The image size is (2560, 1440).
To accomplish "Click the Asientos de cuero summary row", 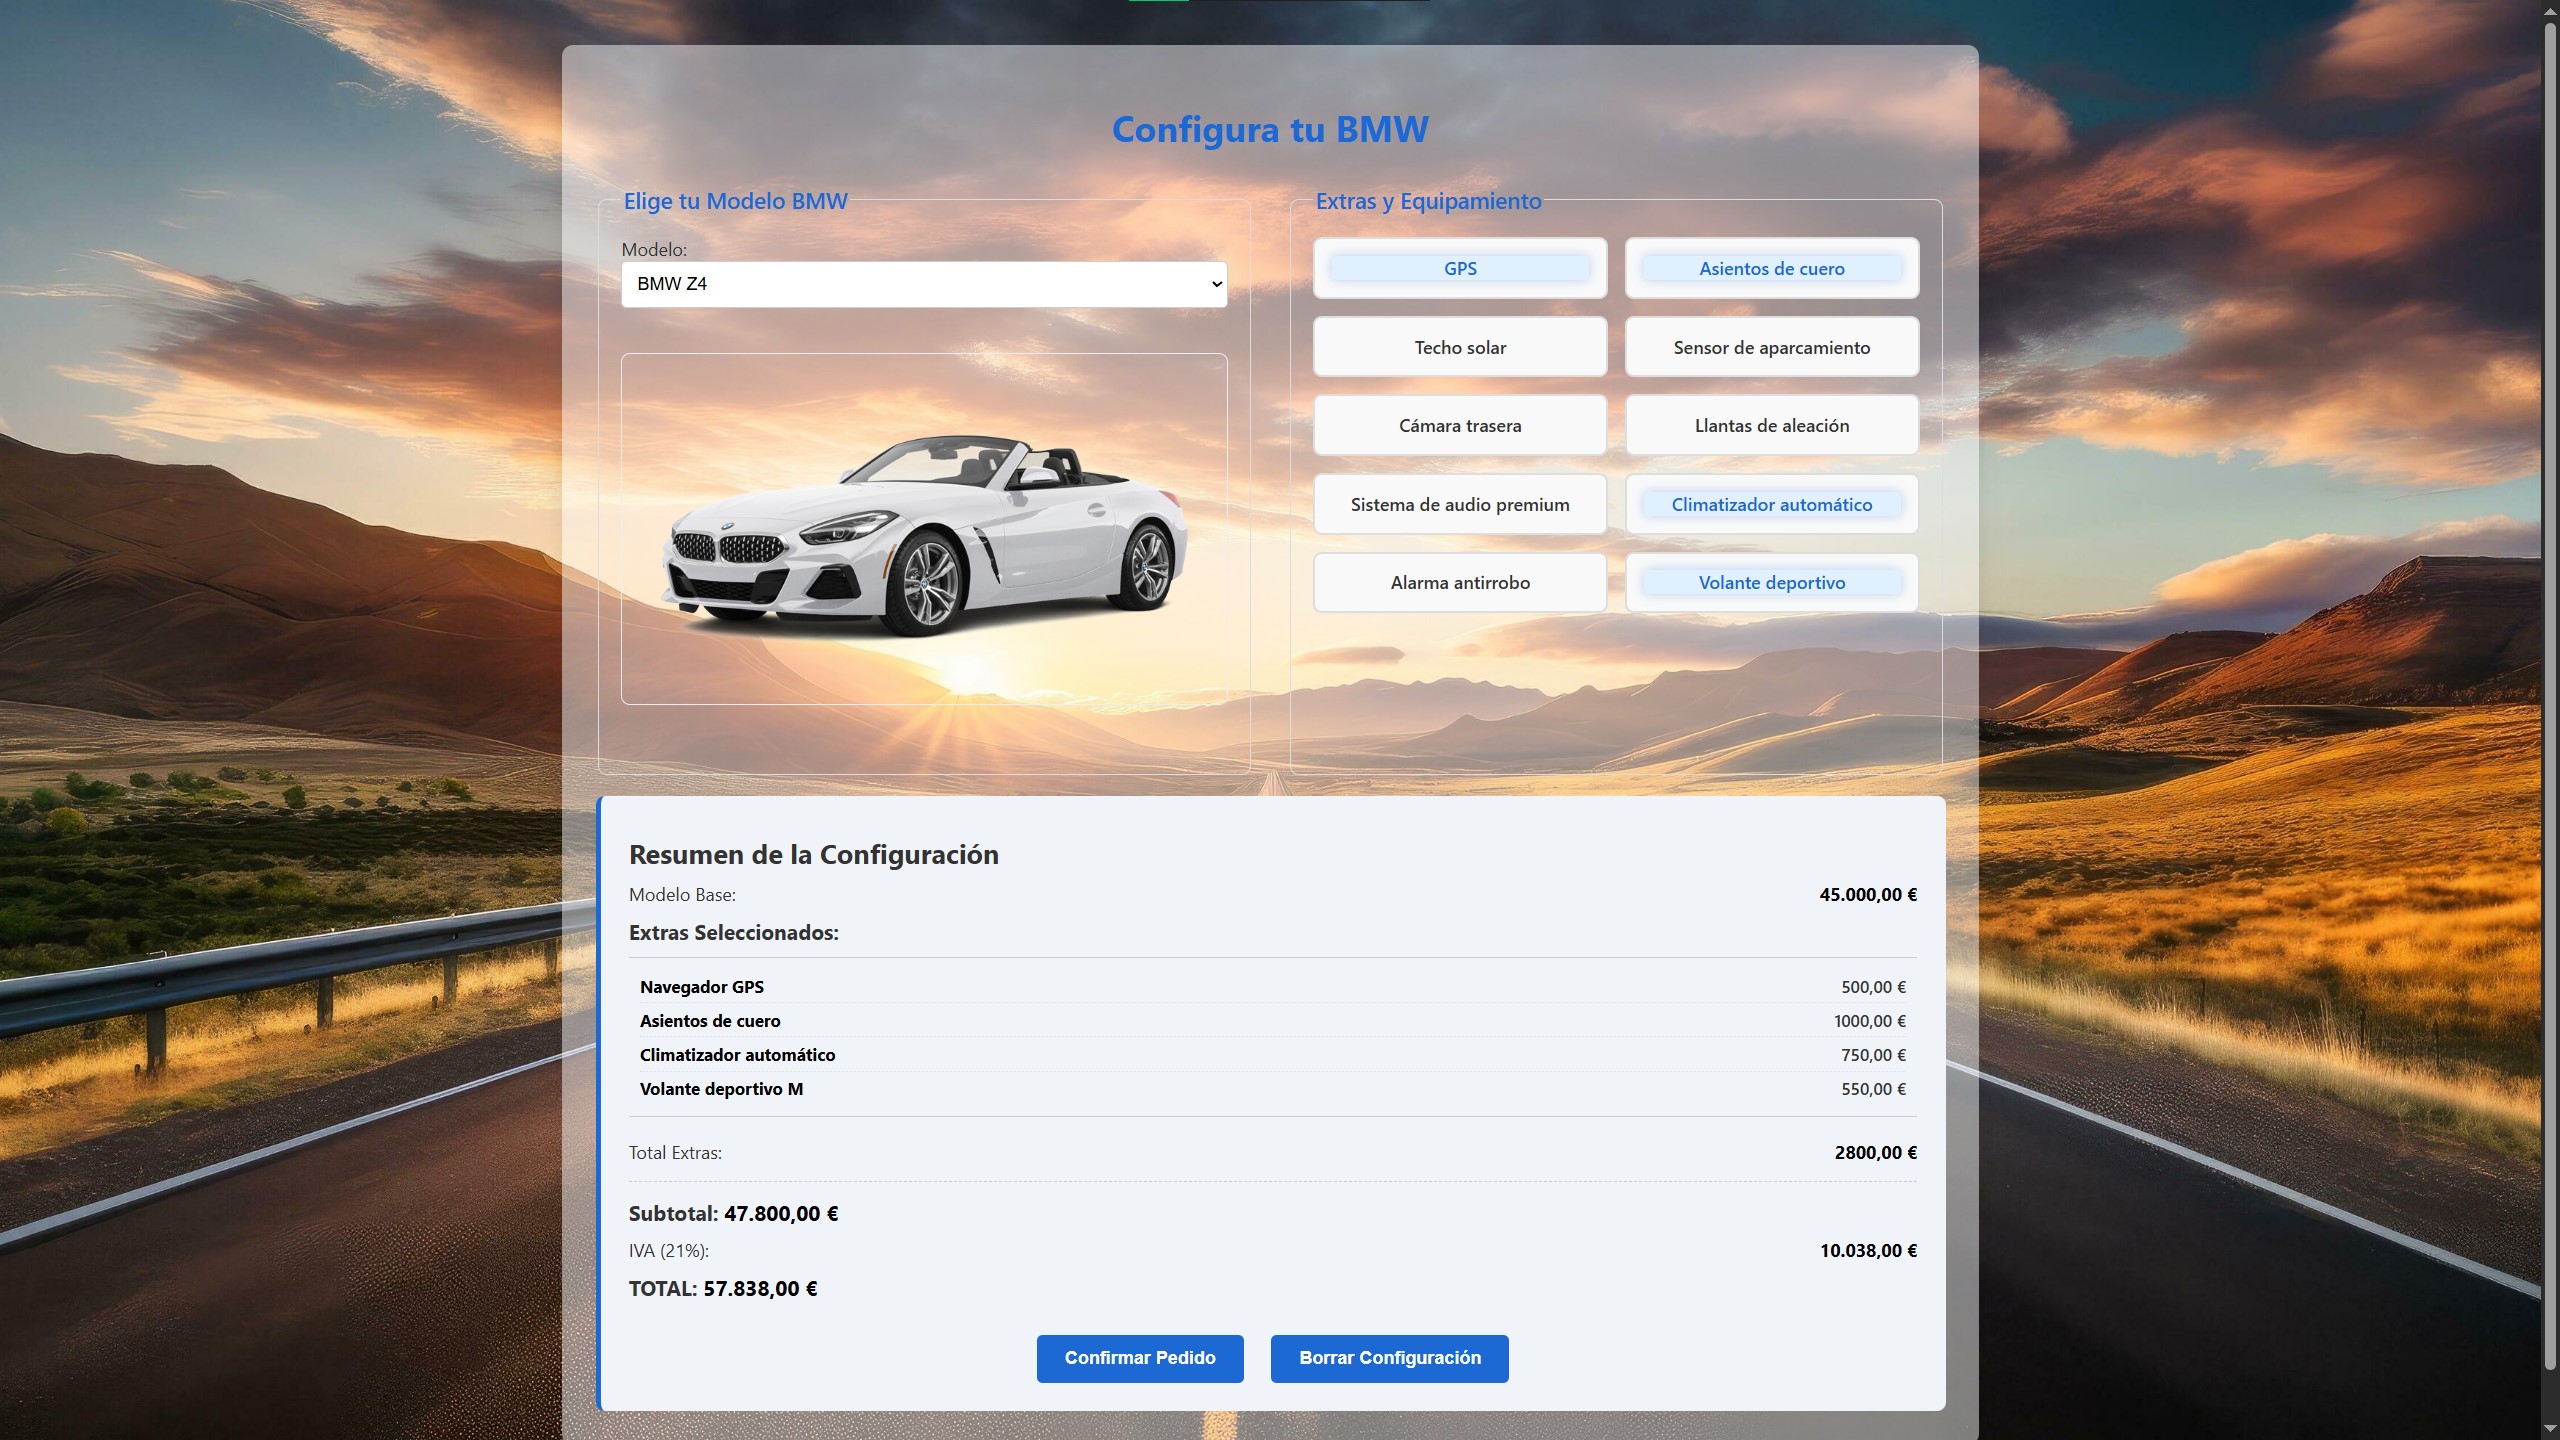I will pos(1273,1021).
